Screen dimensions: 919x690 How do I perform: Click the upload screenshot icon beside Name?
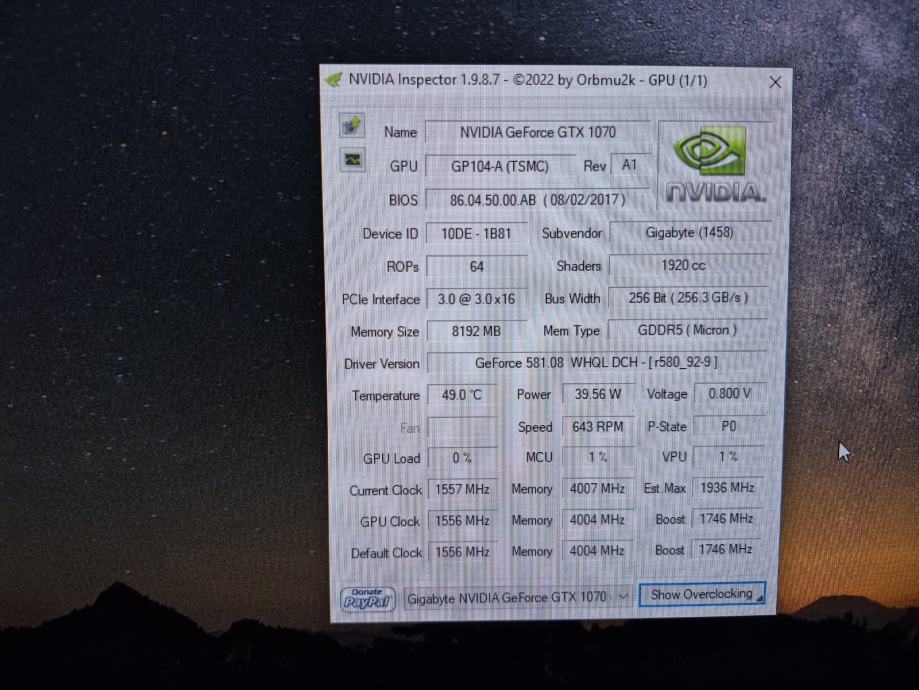pyautogui.click(x=352, y=125)
